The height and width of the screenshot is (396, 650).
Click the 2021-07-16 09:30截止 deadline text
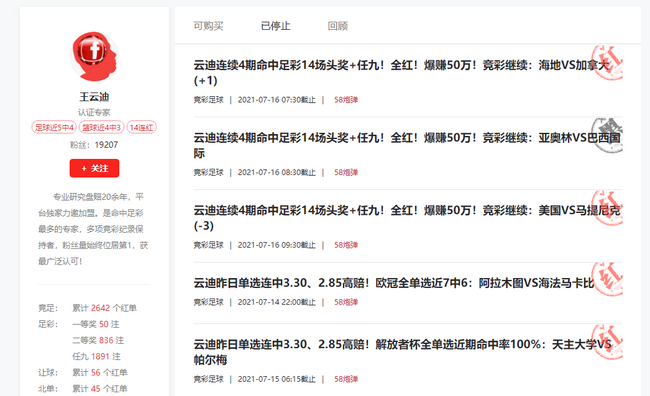point(276,245)
